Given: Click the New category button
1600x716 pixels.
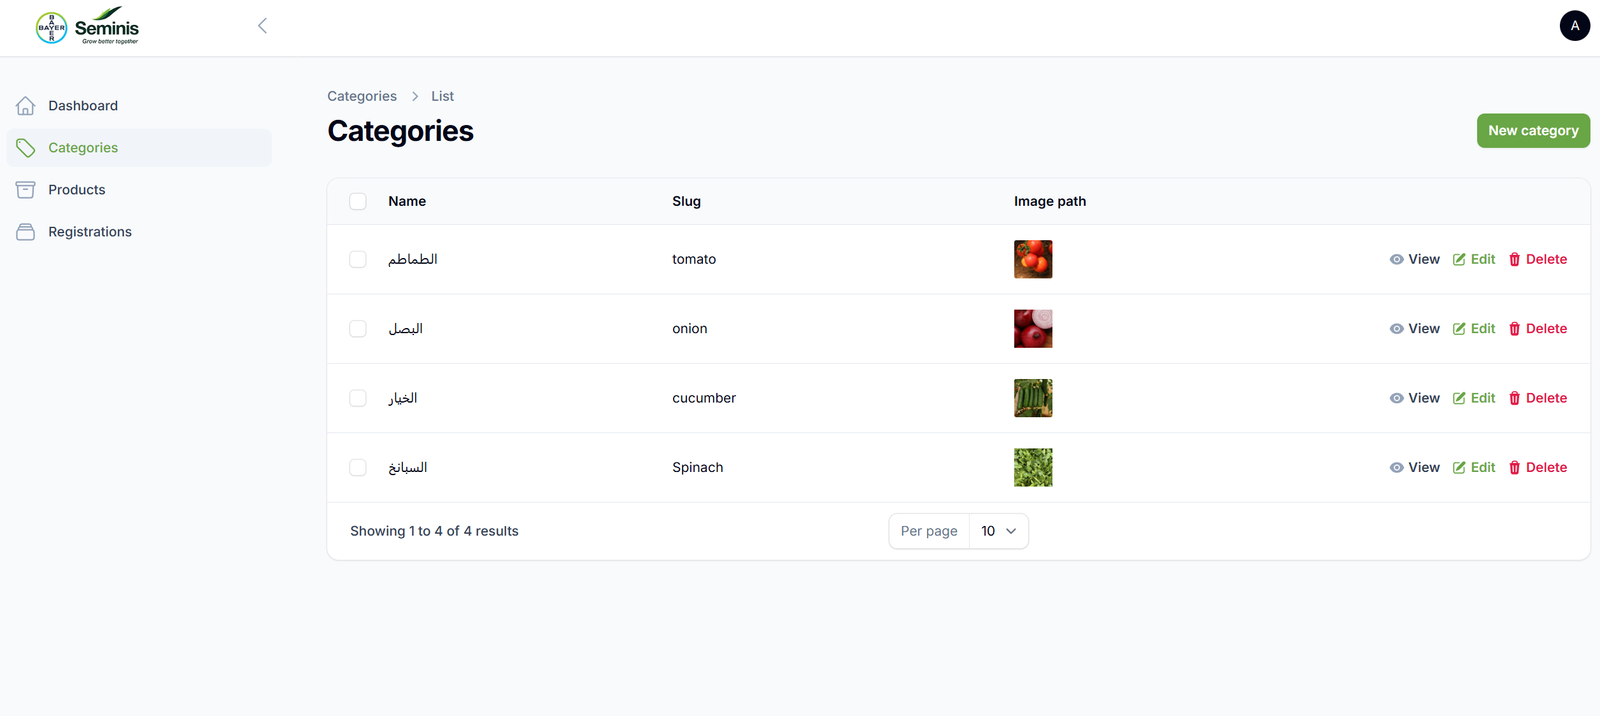Looking at the screenshot, I should tap(1532, 131).
